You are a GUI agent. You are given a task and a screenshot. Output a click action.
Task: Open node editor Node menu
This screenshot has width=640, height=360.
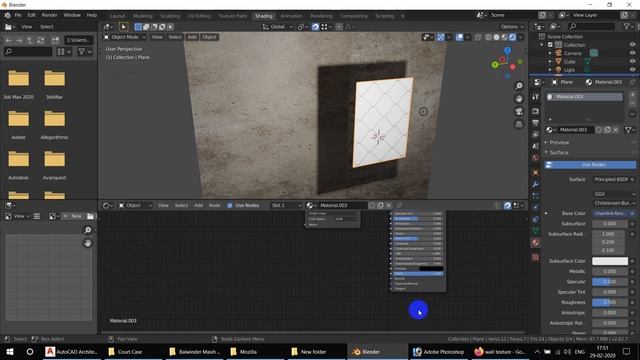point(214,205)
